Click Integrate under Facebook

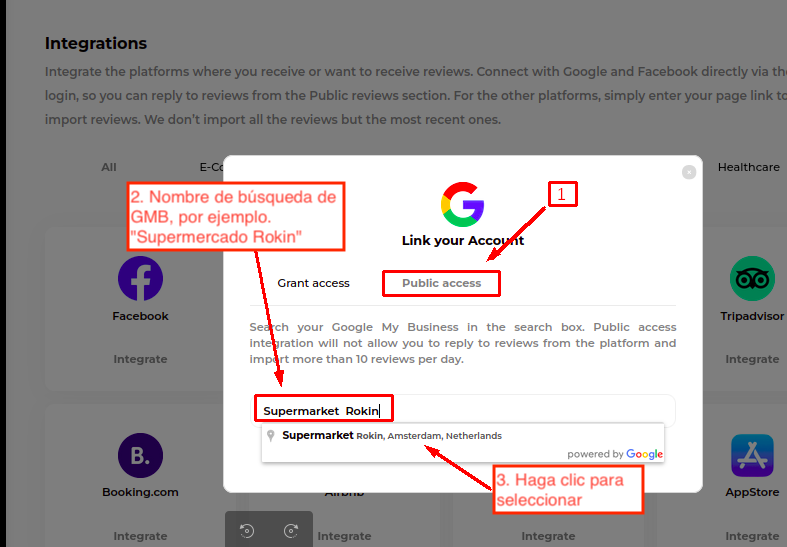tap(140, 359)
